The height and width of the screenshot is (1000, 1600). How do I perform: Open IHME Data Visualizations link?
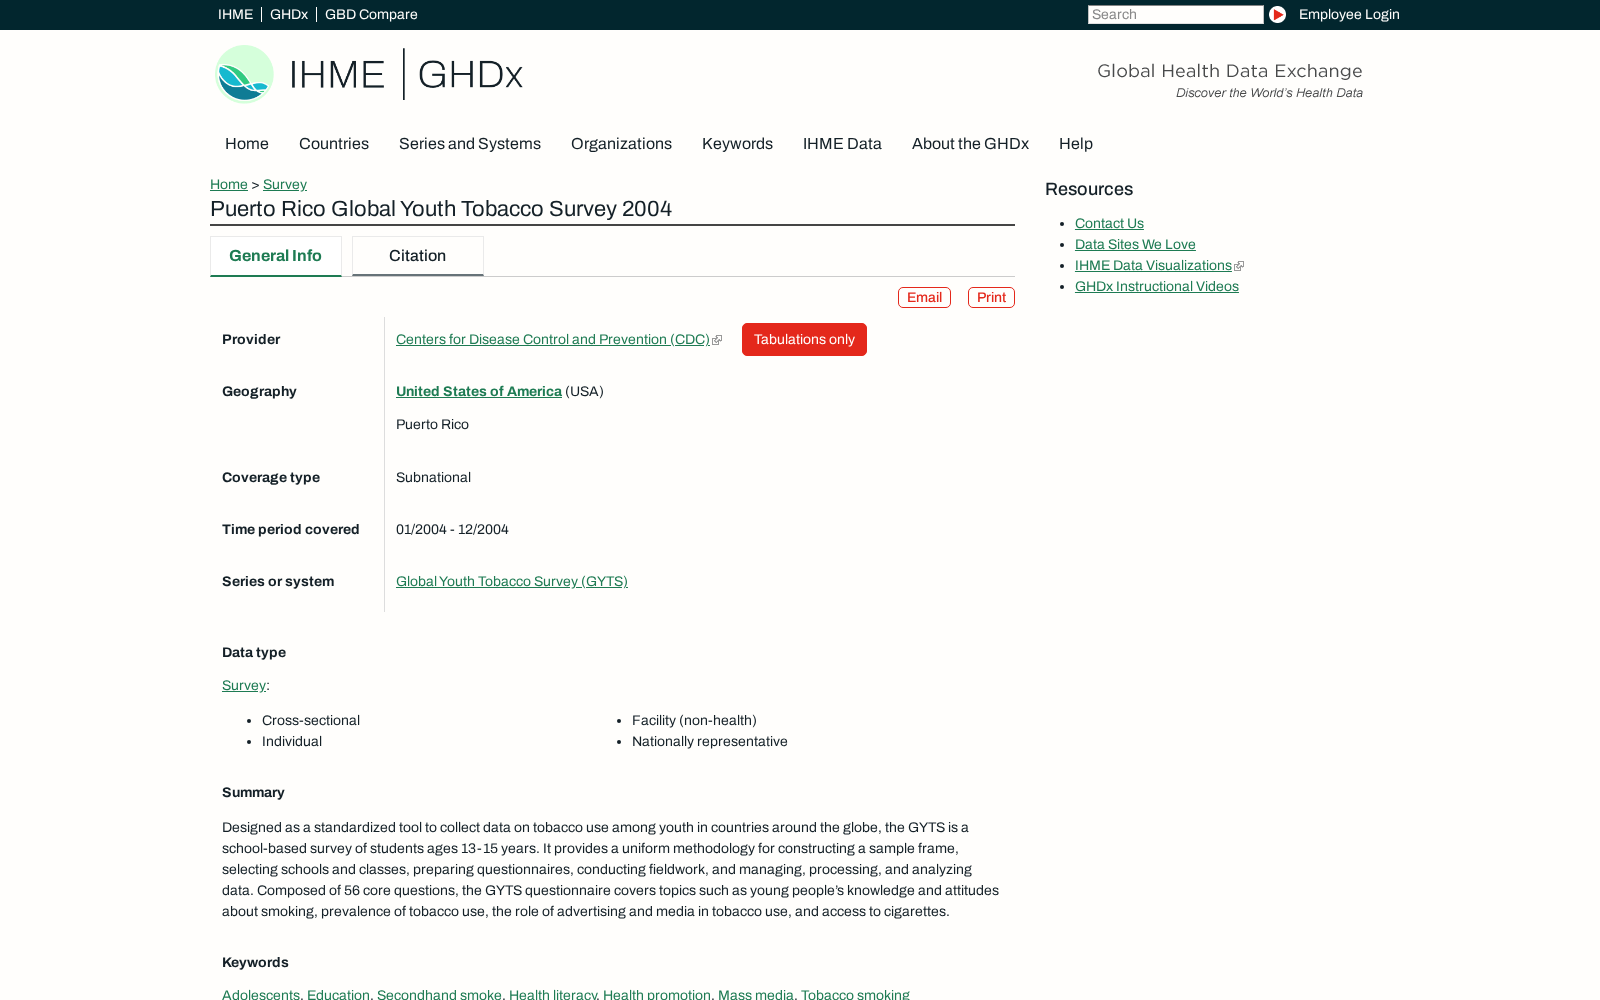[x=1153, y=266]
